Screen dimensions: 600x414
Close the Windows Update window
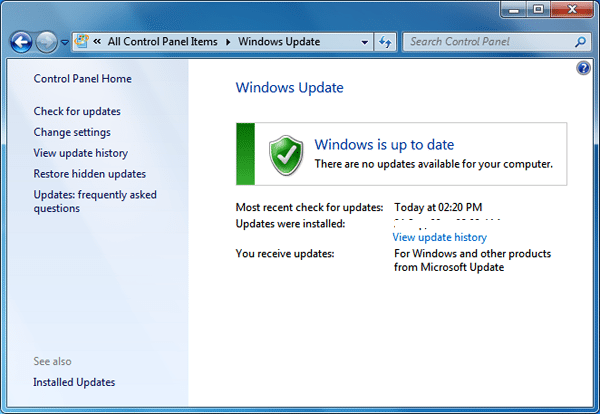tap(572, 9)
